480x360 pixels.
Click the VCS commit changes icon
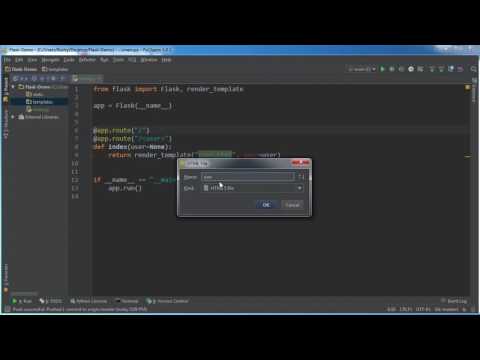441,69
